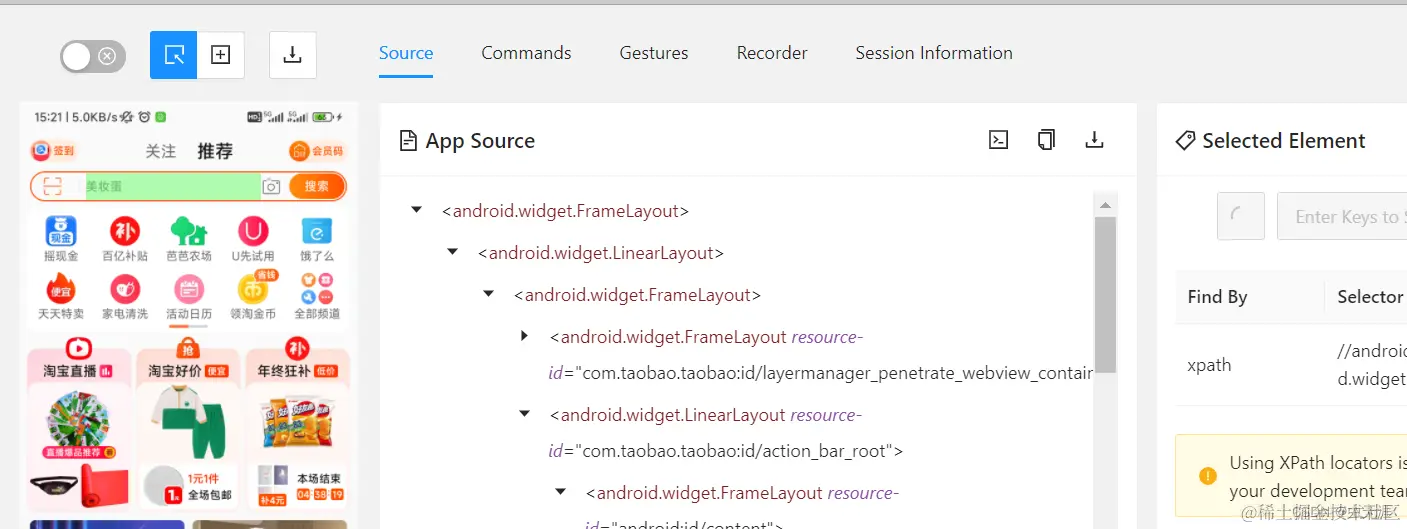This screenshot has width=1407, height=529.
Task: Tap the 本场结束 countdown tile
Action: pos(297,485)
